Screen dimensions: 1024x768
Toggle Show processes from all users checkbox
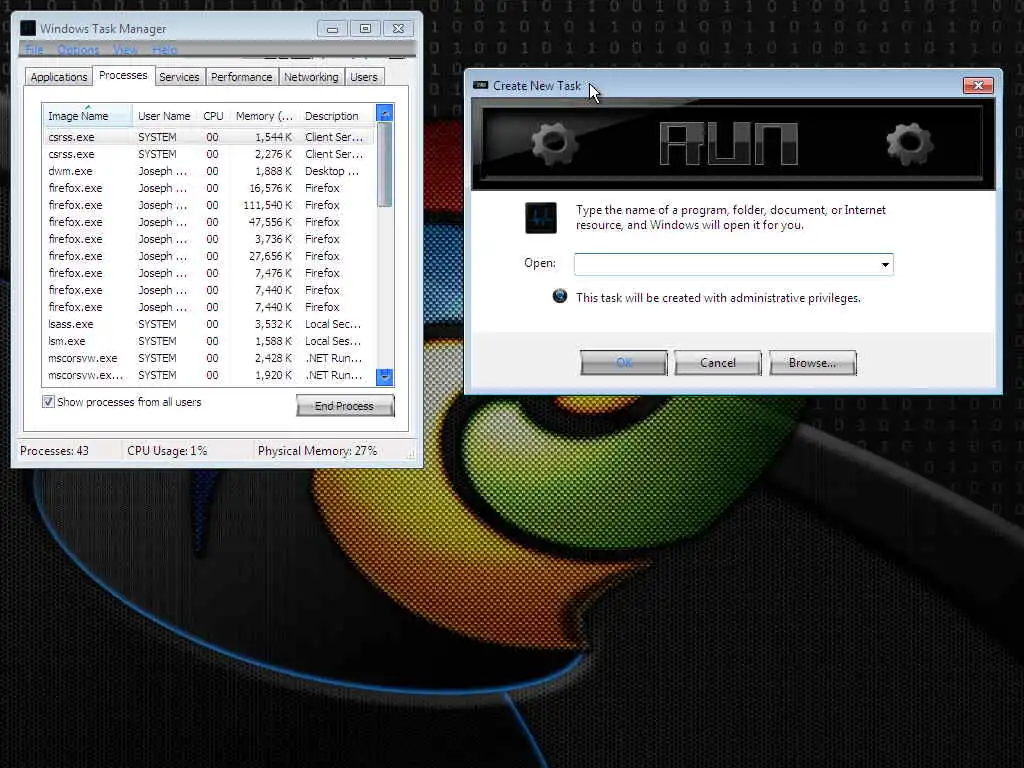(x=48, y=402)
